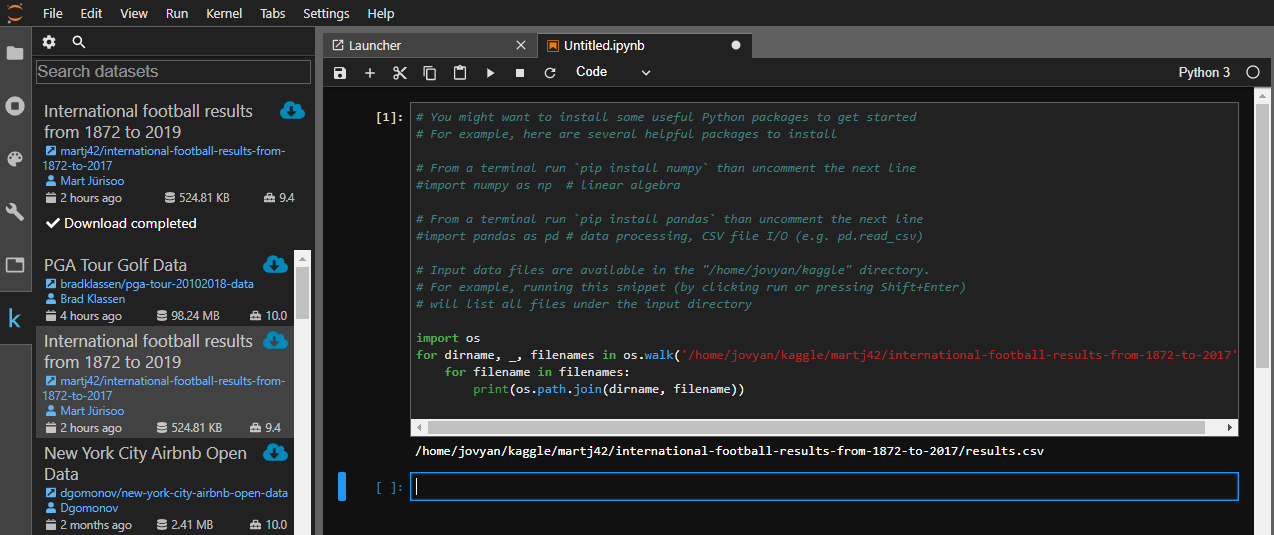This screenshot has height=535, width=1274.
Task: Open dgomonov/new-york-city-airbnb-open-data link
Action: 174,493
